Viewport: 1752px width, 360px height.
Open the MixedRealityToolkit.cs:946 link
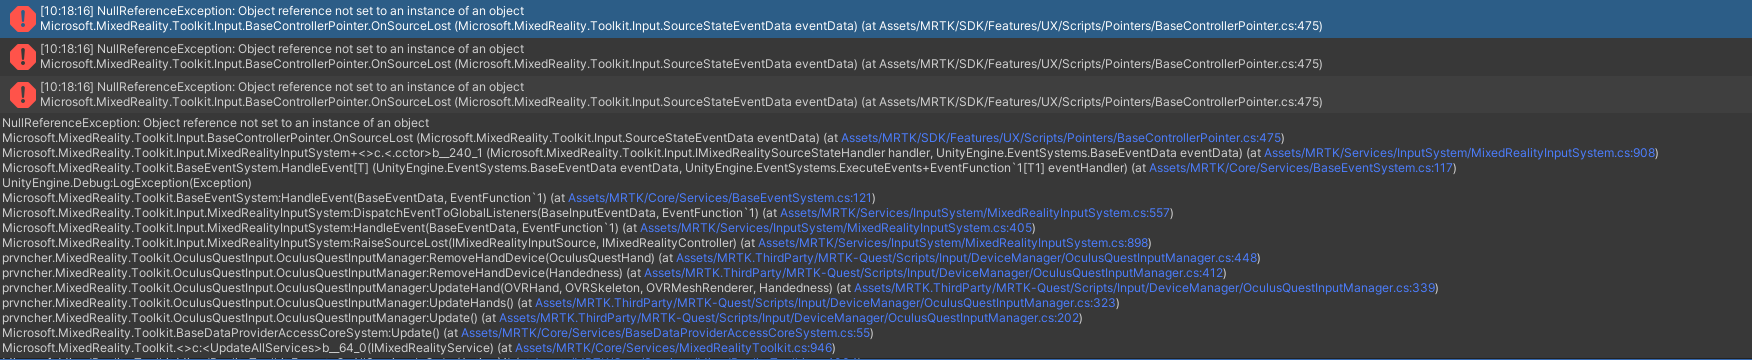pyautogui.click(x=674, y=348)
